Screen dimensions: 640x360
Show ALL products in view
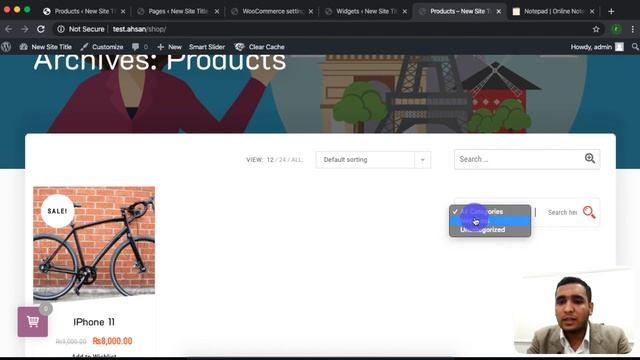297,160
